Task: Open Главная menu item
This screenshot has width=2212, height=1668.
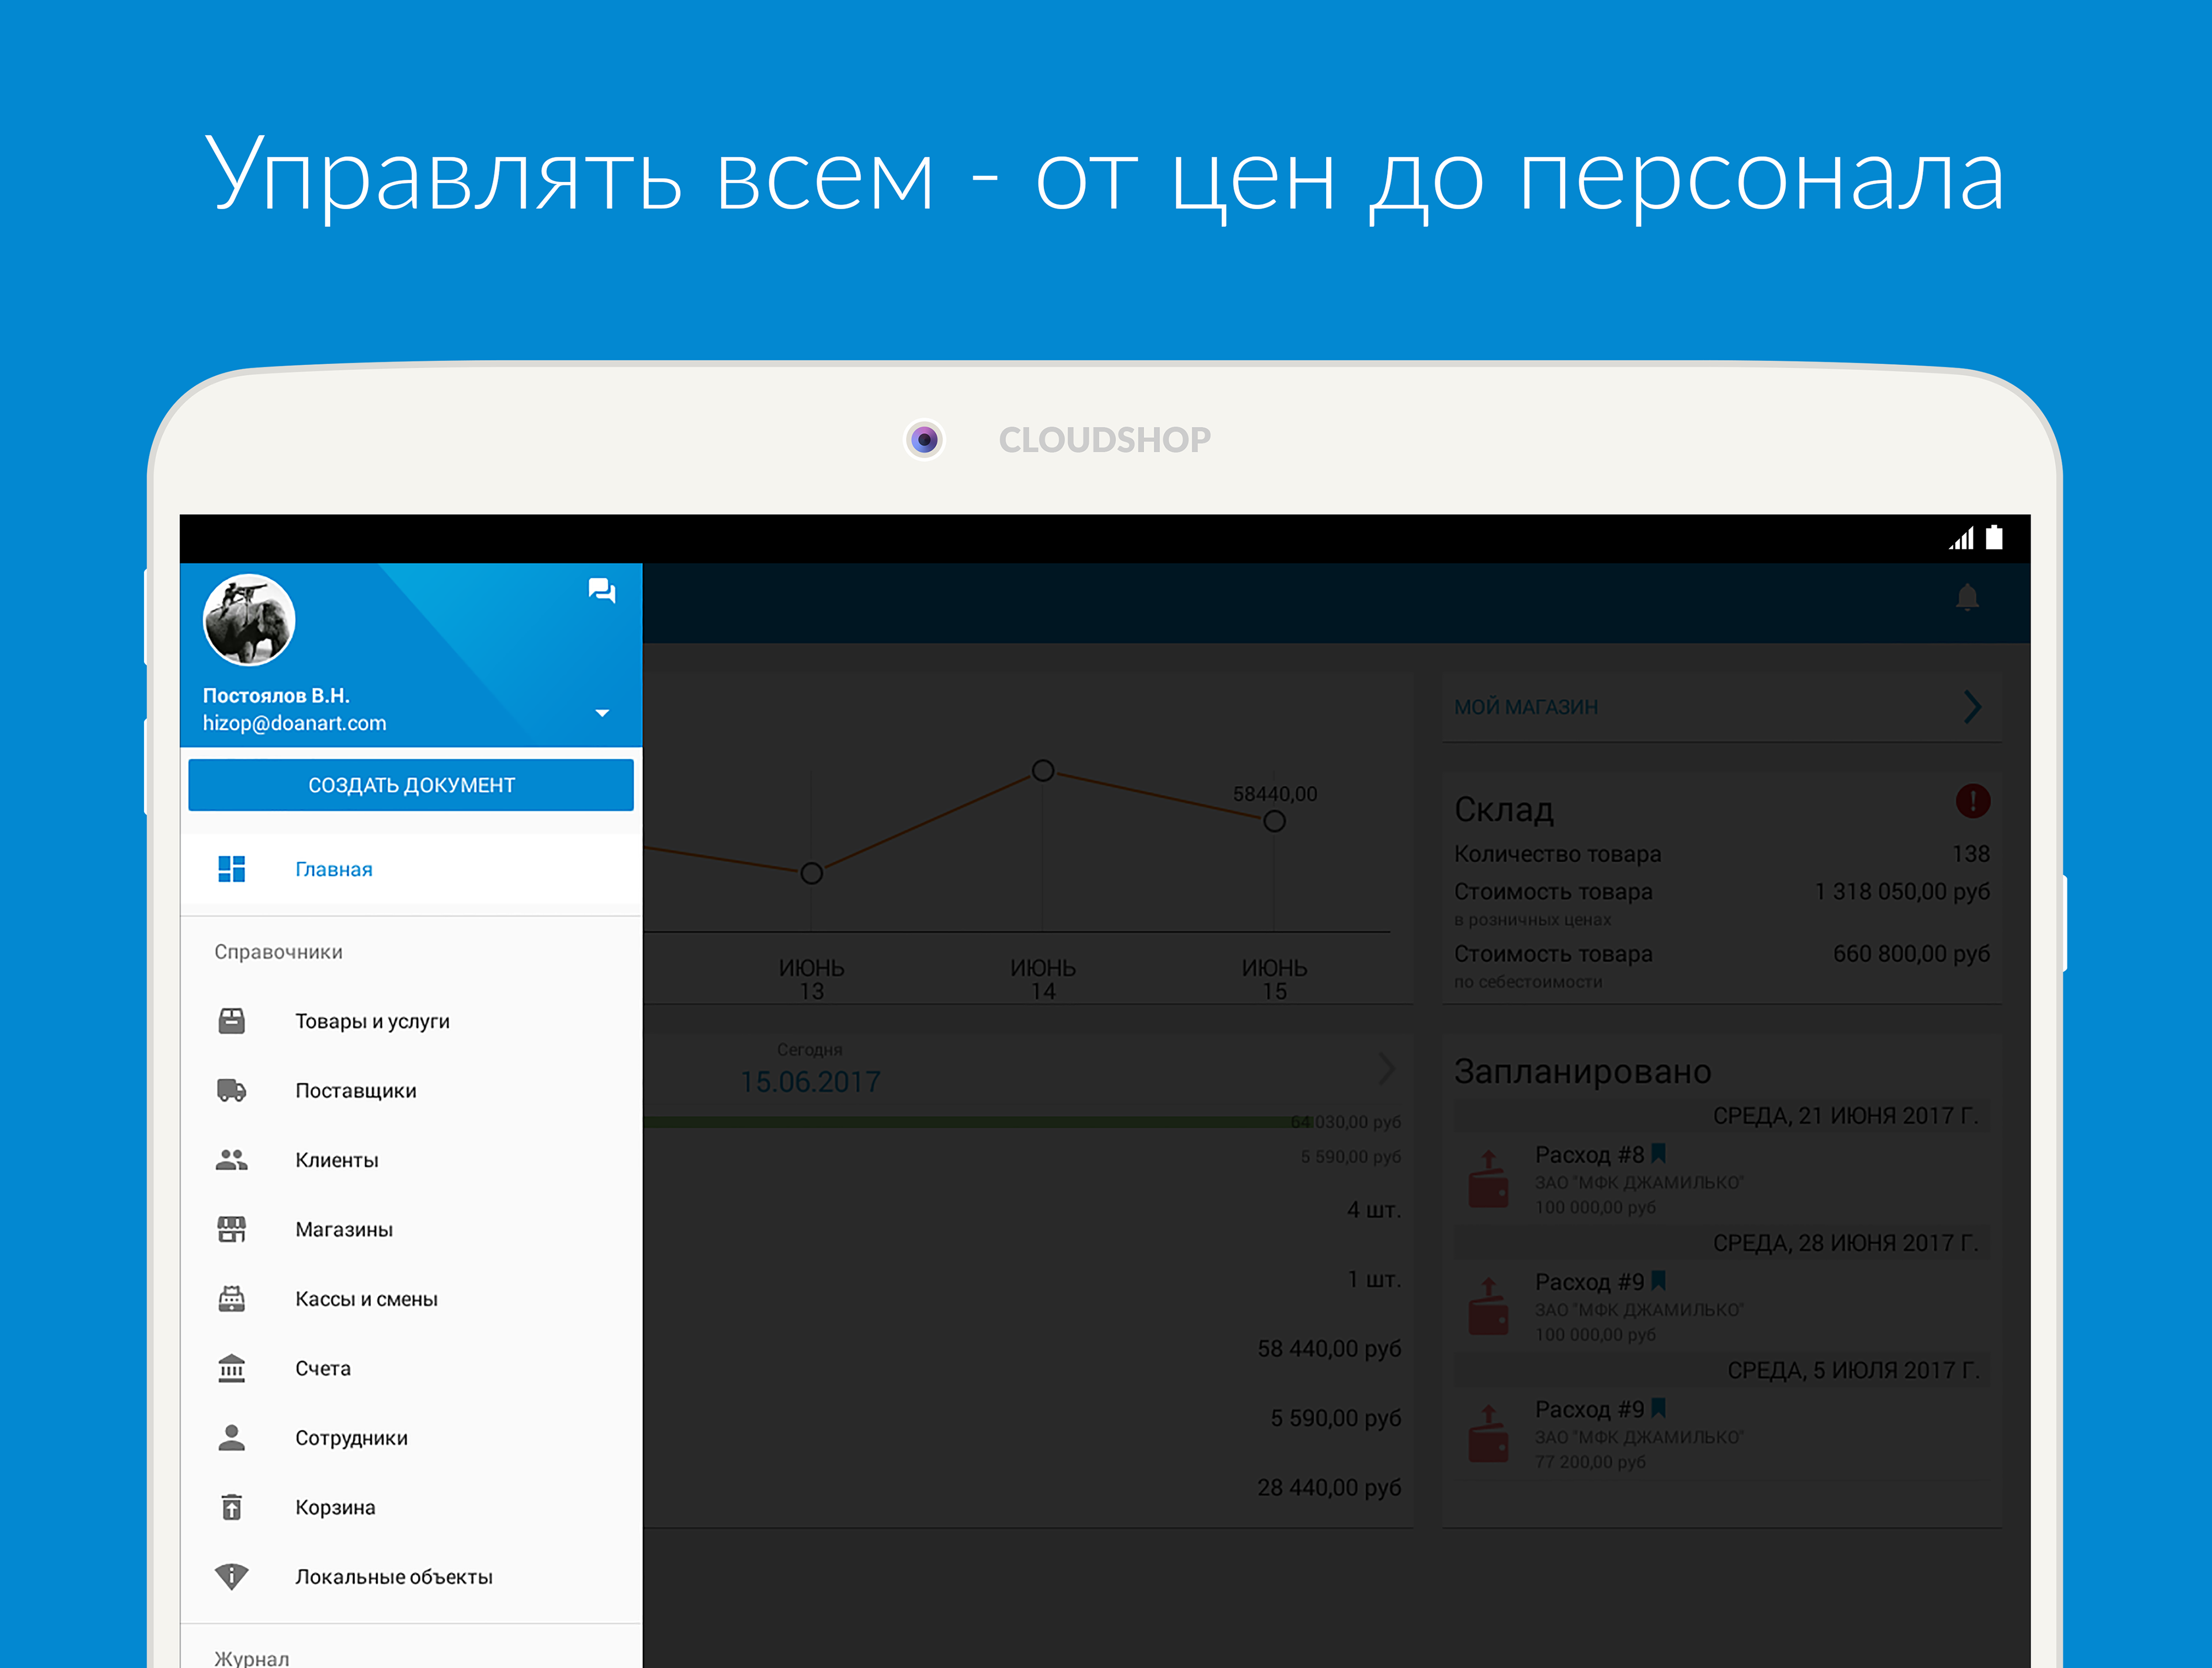Action: tap(411, 869)
